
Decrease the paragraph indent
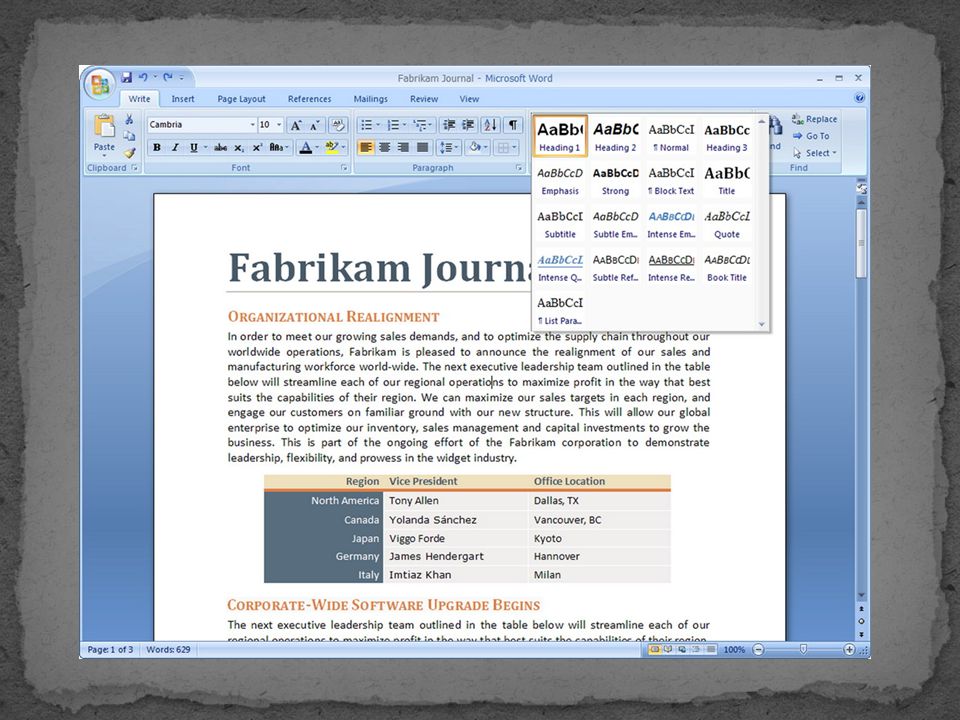[x=449, y=126]
